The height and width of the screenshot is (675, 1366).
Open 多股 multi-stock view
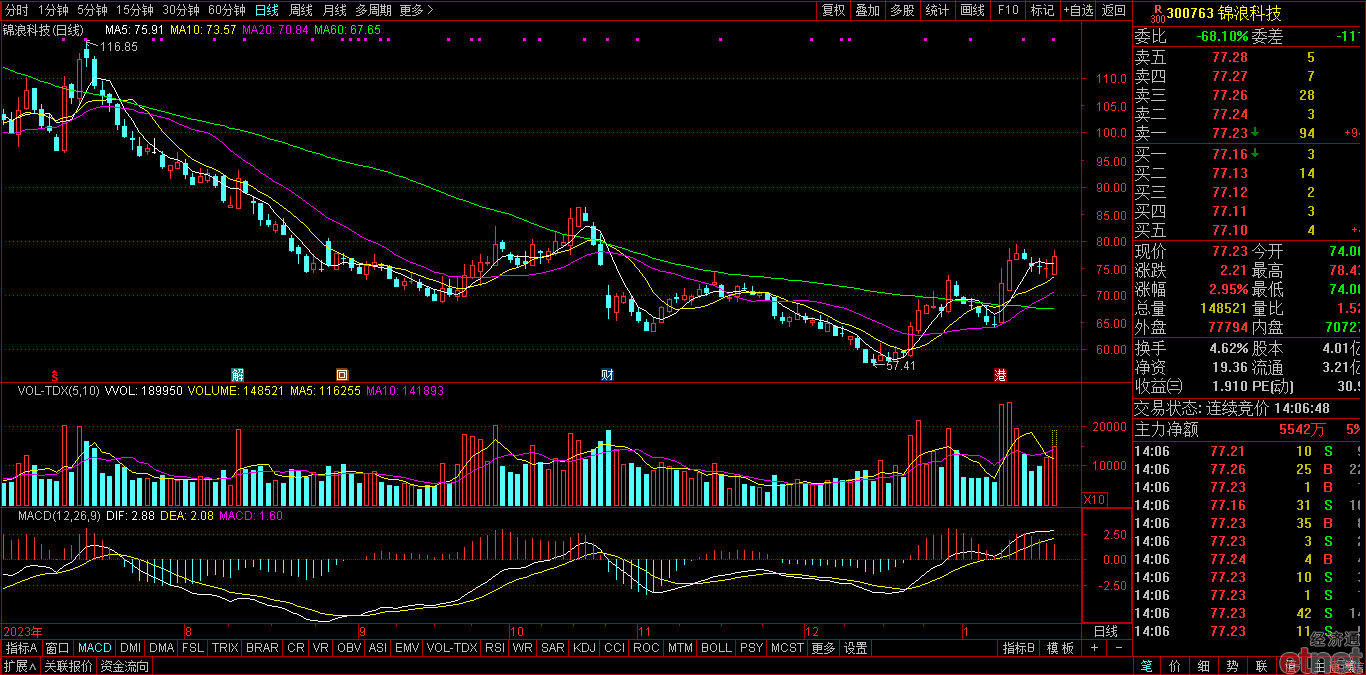[x=902, y=10]
